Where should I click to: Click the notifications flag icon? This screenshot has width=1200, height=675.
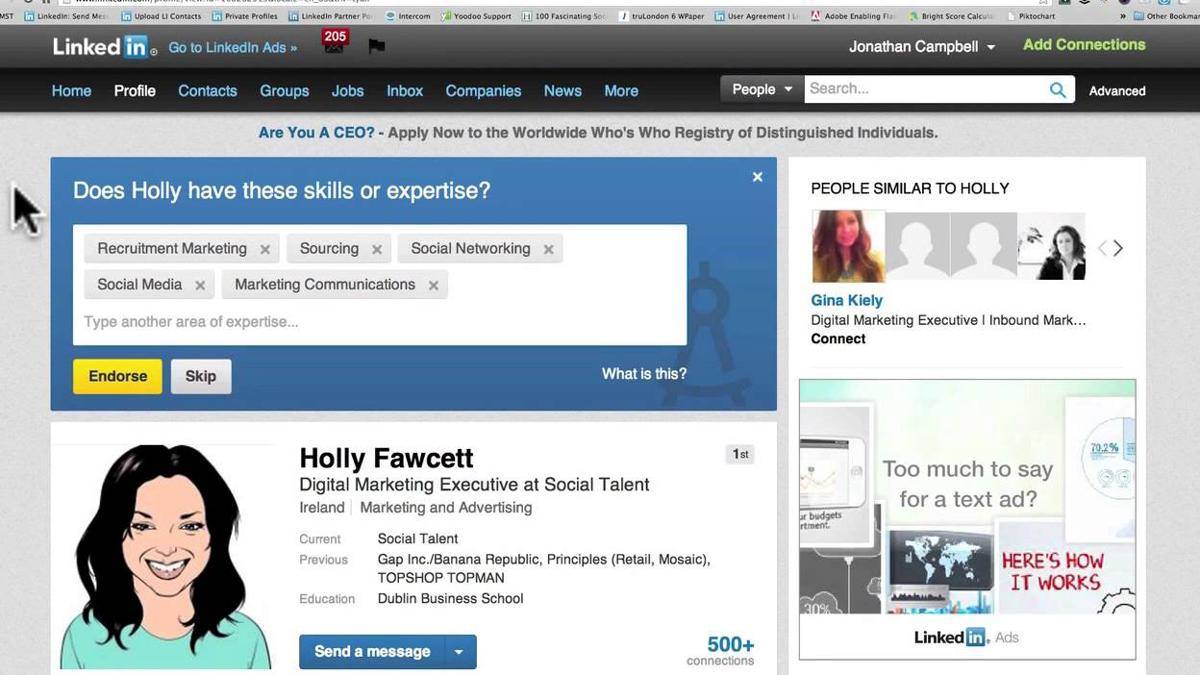coord(376,46)
